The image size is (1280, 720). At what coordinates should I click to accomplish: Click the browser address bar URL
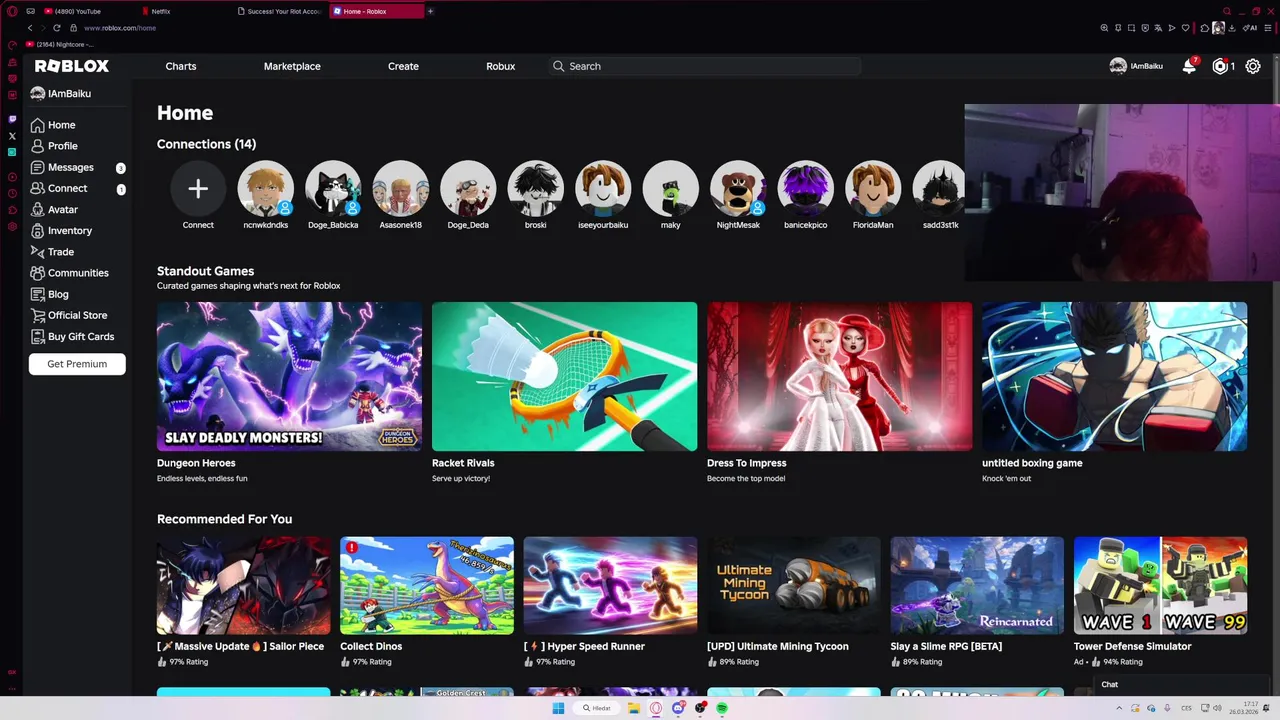click(x=119, y=28)
